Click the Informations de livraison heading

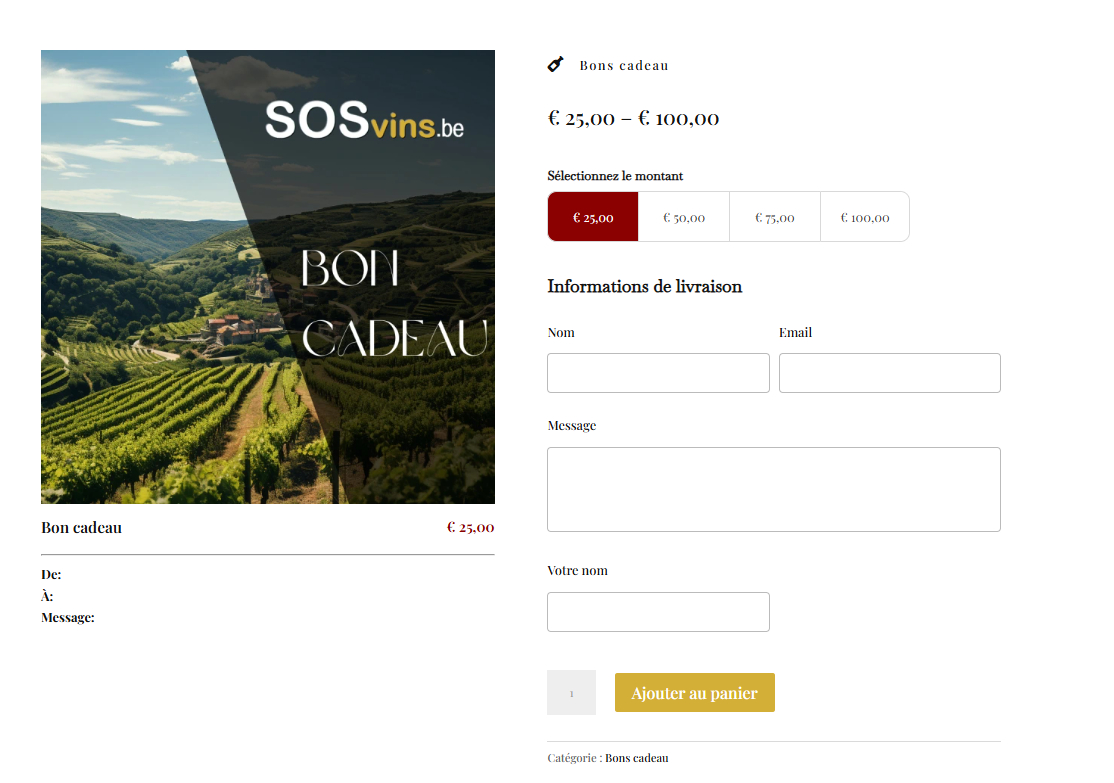pyautogui.click(x=645, y=287)
